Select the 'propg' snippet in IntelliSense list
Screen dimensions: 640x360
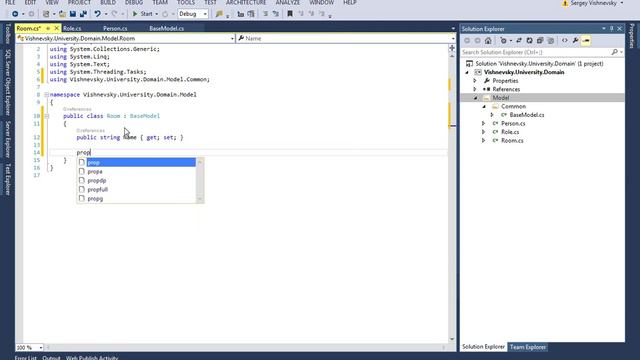137,198
